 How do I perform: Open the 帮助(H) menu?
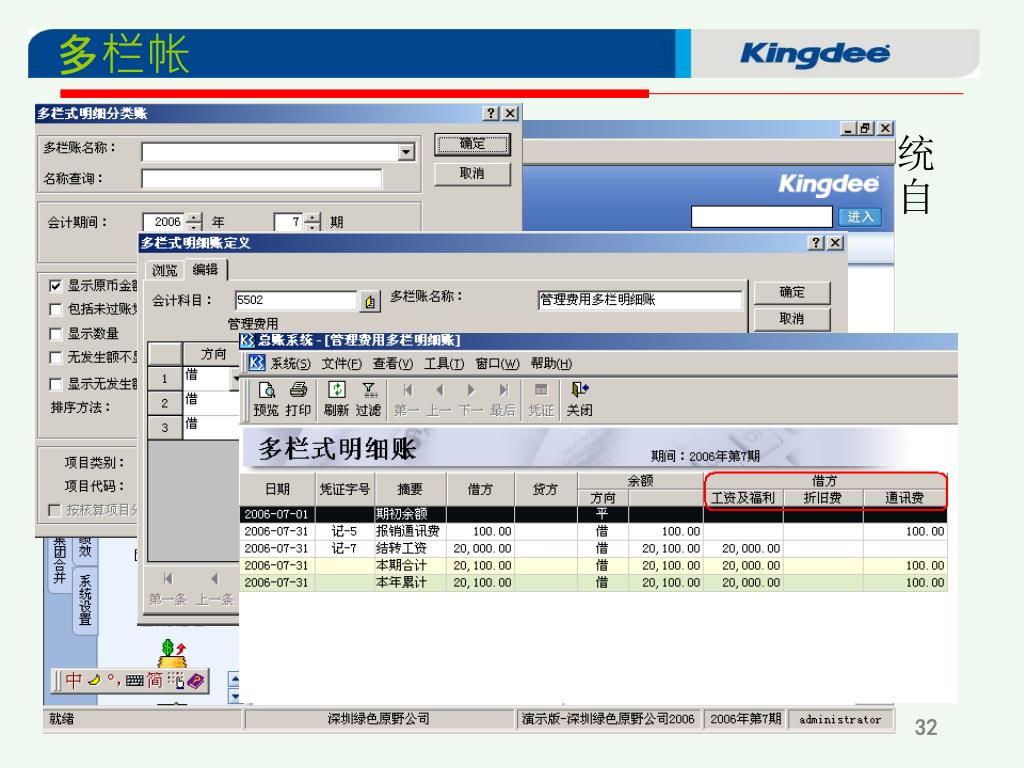point(551,364)
